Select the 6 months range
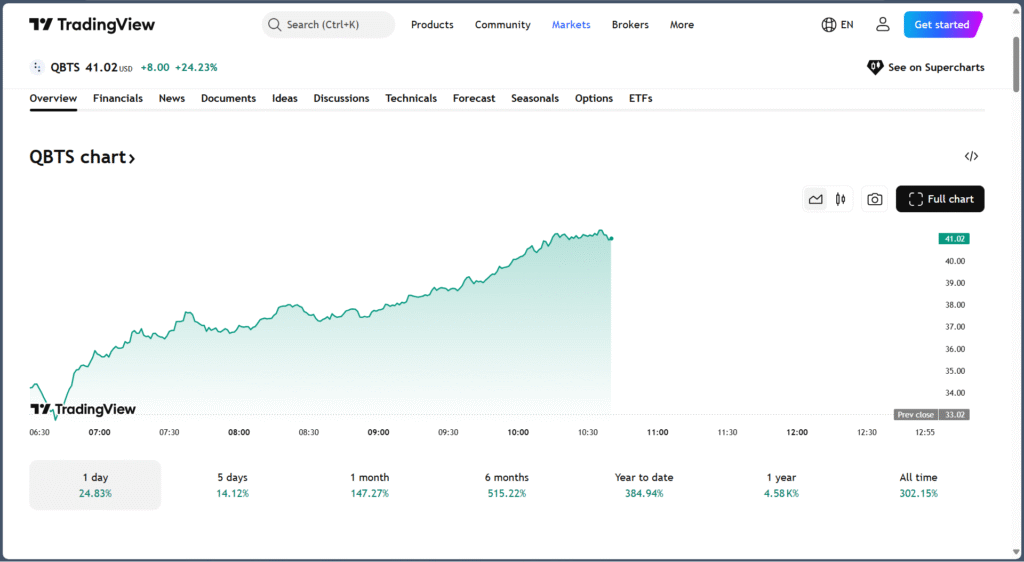Viewport: 1024px width, 562px height. click(x=506, y=485)
